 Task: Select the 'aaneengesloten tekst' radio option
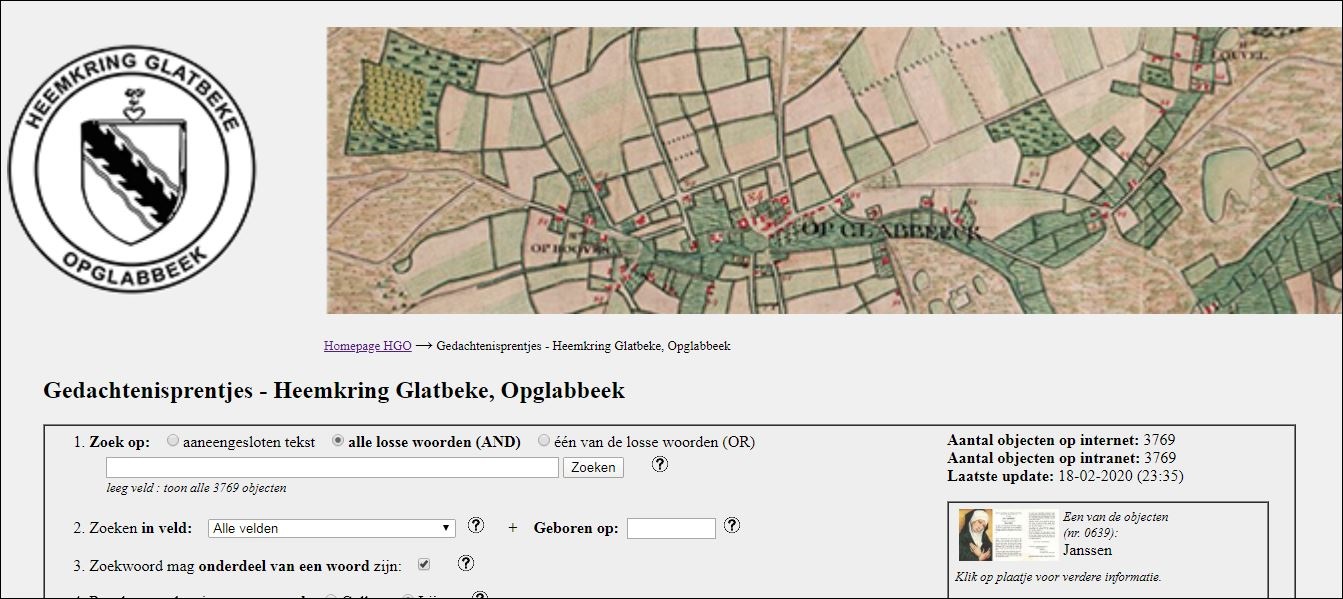coord(174,440)
